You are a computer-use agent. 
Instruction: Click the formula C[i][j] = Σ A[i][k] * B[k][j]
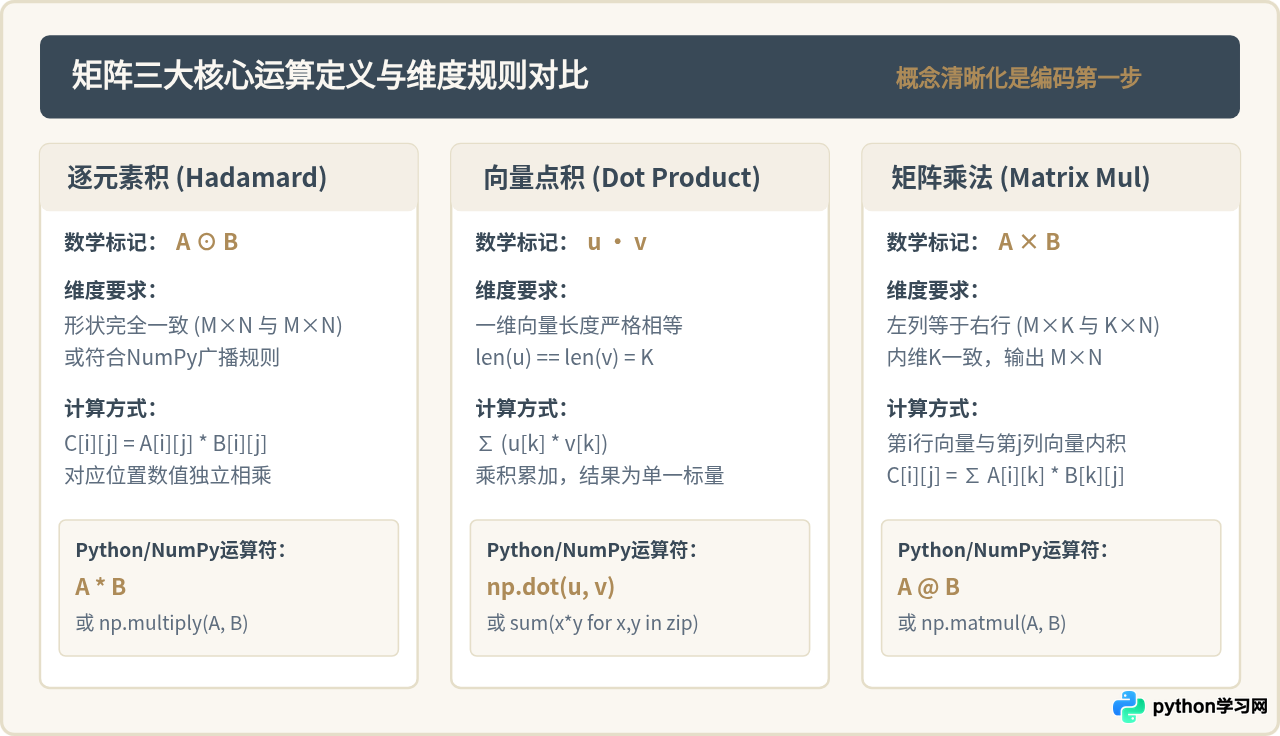[1005, 475]
